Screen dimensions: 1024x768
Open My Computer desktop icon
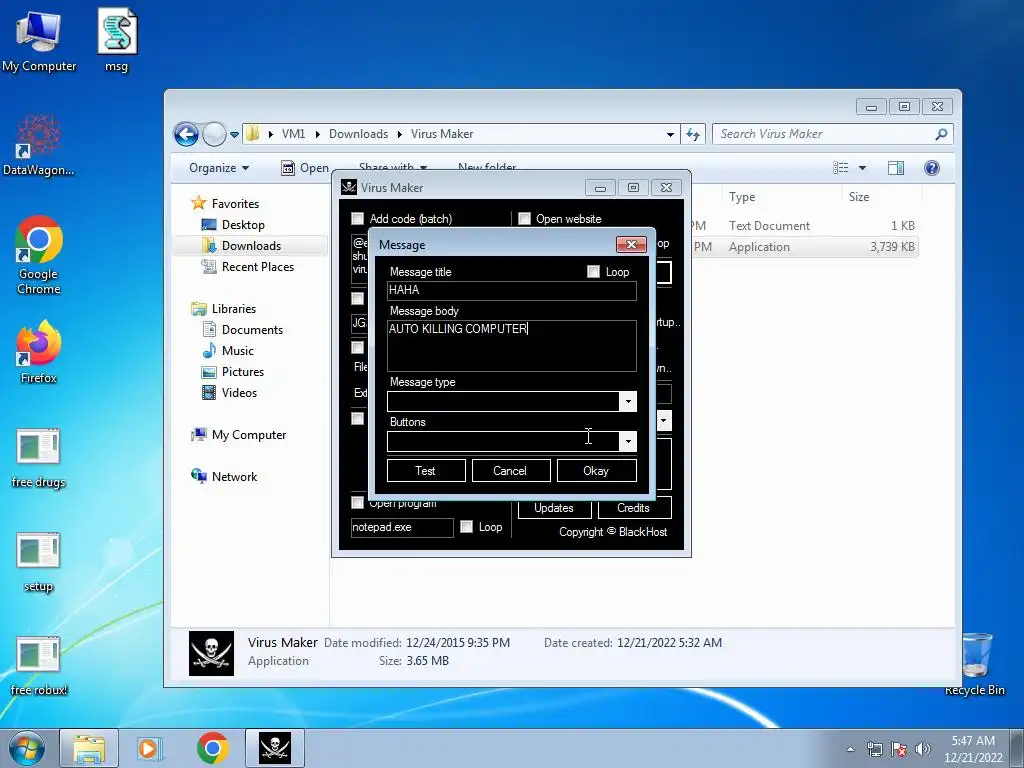39,40
